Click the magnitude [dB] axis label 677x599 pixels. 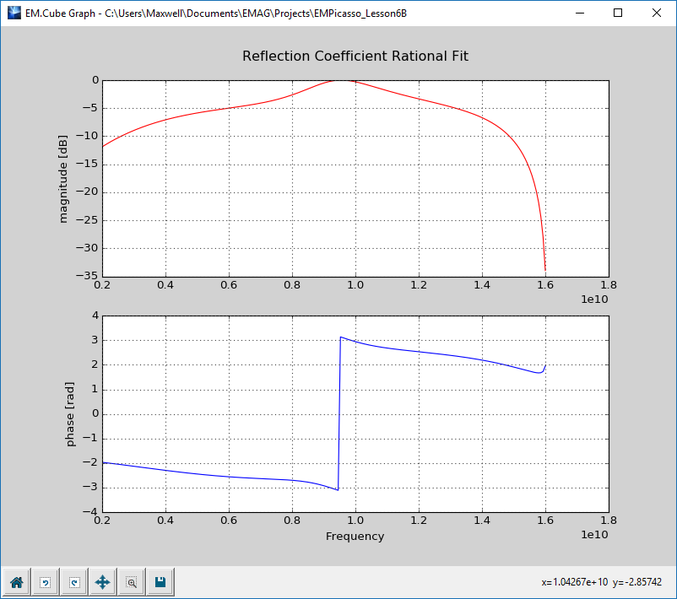63,179
